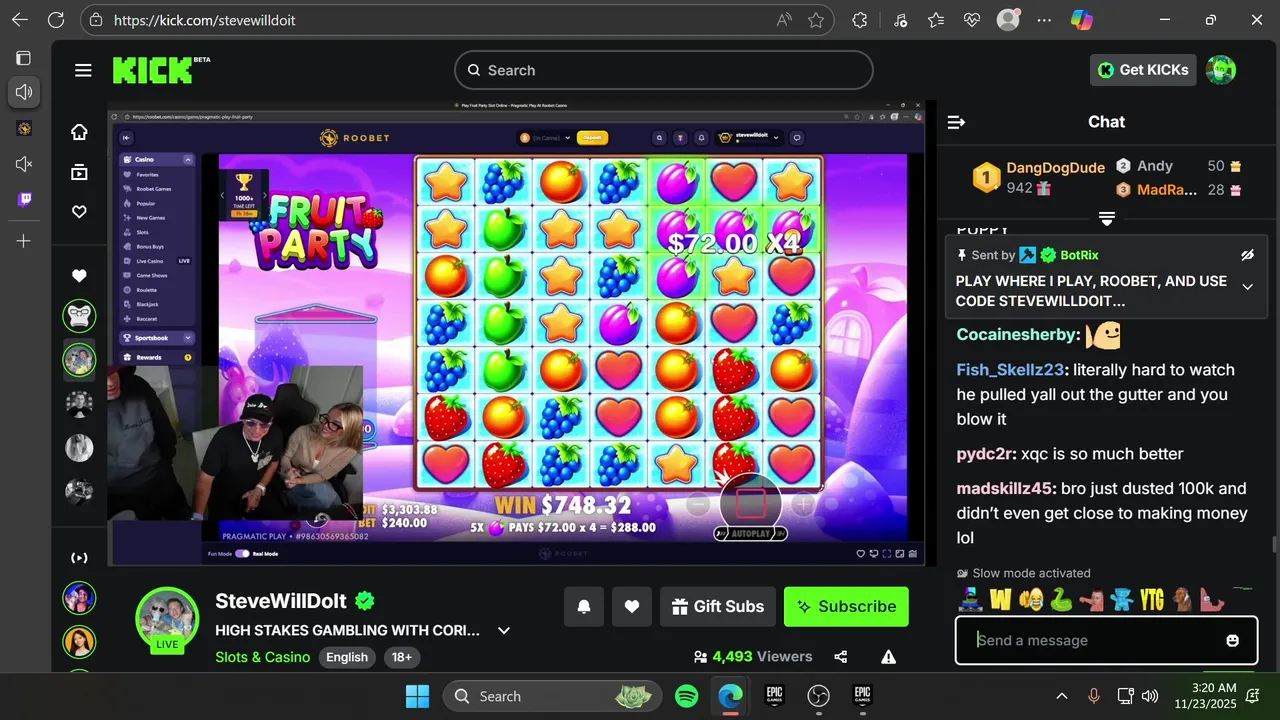
Task: Pick the green snake emote
Action: pyautogui.click(x=1061, y=600)
